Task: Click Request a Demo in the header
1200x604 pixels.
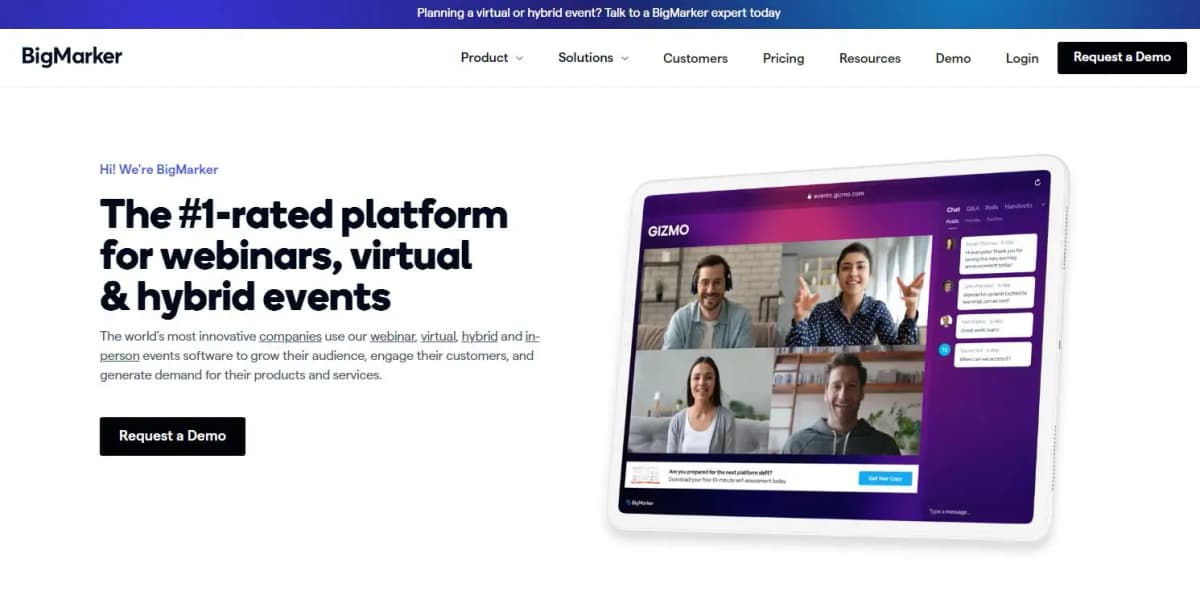Action: 1122,57
